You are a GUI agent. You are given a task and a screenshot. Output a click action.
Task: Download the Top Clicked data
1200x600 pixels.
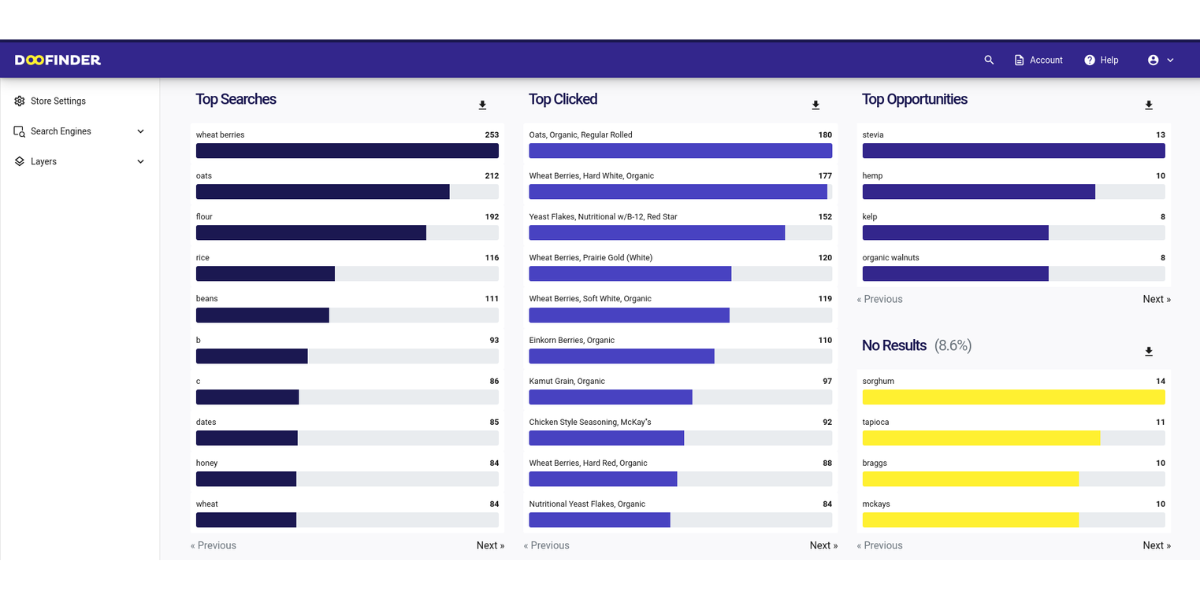click(815, 104)
